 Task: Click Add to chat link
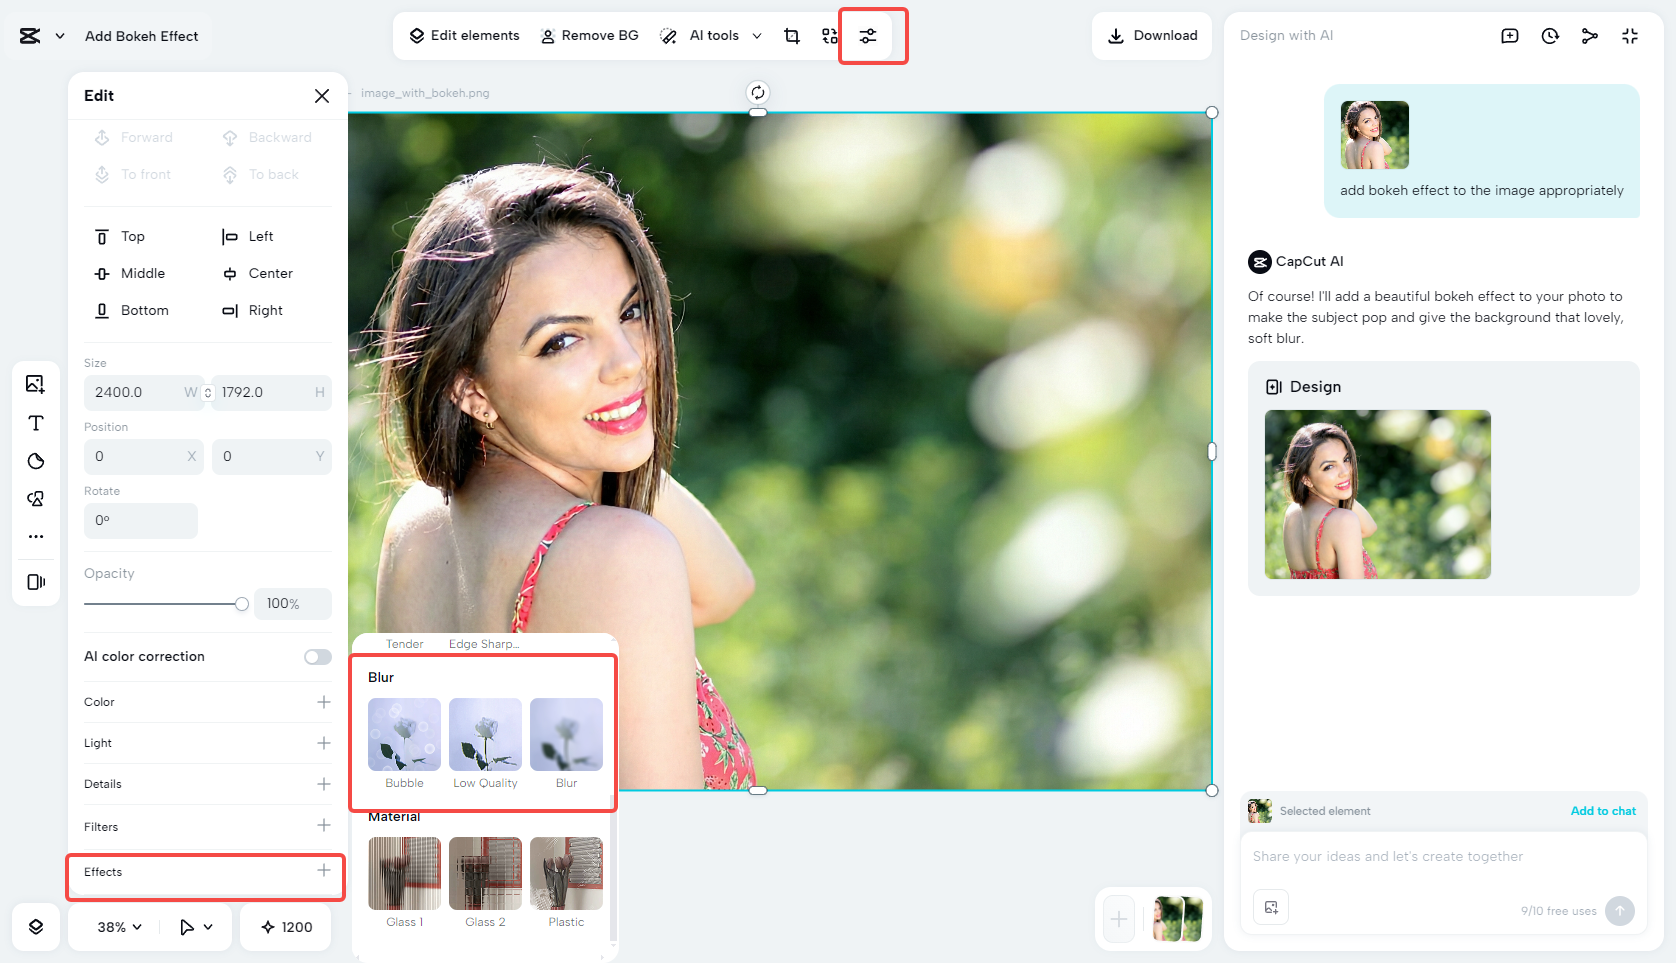coord(1603,811)
